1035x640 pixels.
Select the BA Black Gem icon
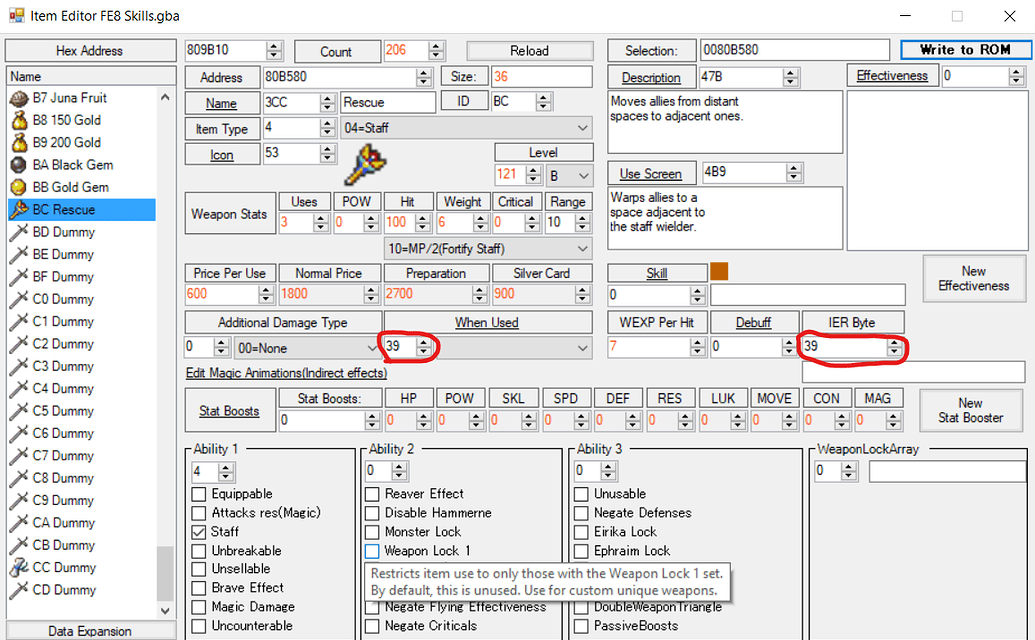(19, 165)
